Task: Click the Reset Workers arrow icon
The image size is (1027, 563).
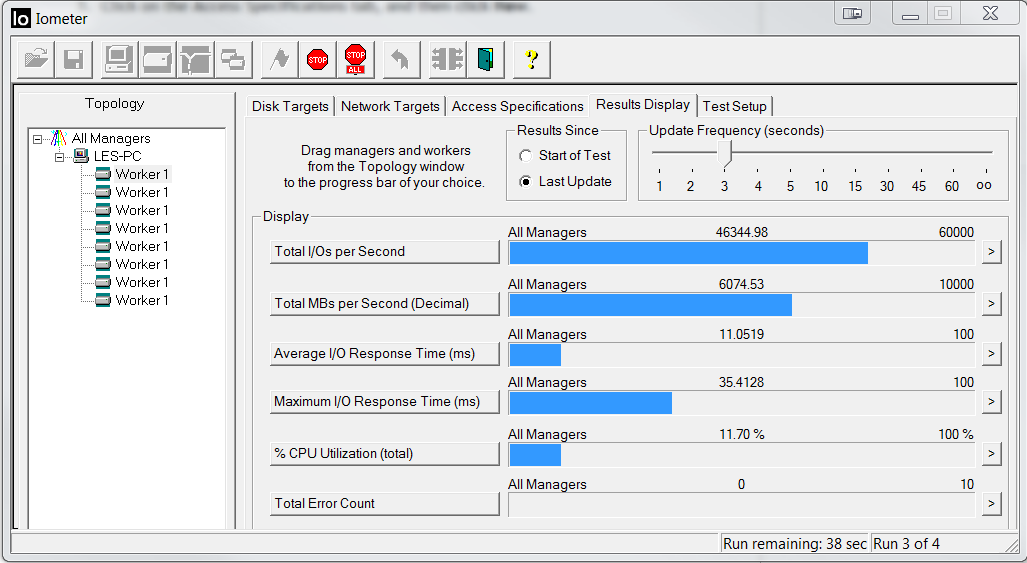Action: [x=400, y=60]
